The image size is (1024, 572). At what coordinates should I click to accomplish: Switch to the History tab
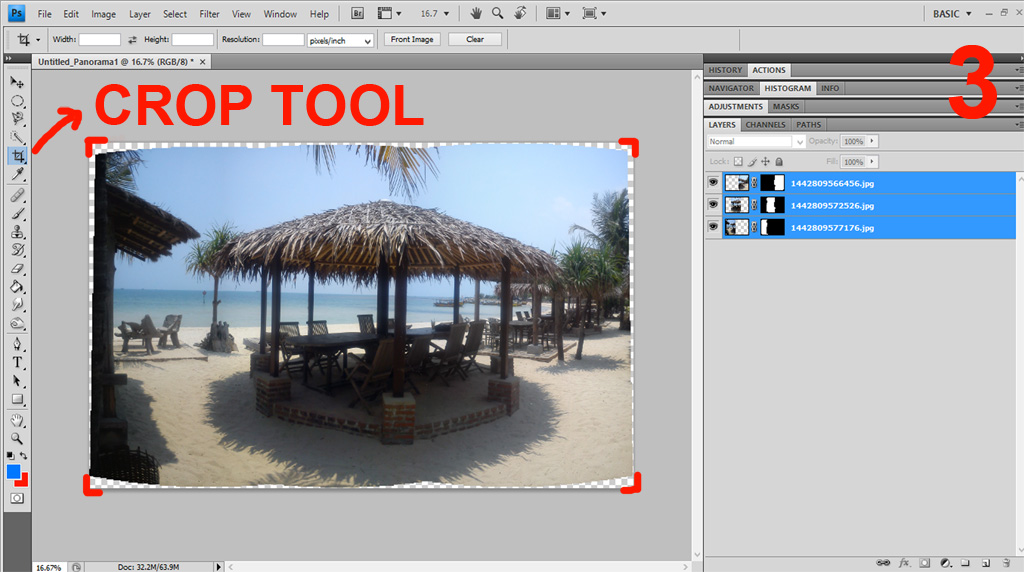point(725,70)
